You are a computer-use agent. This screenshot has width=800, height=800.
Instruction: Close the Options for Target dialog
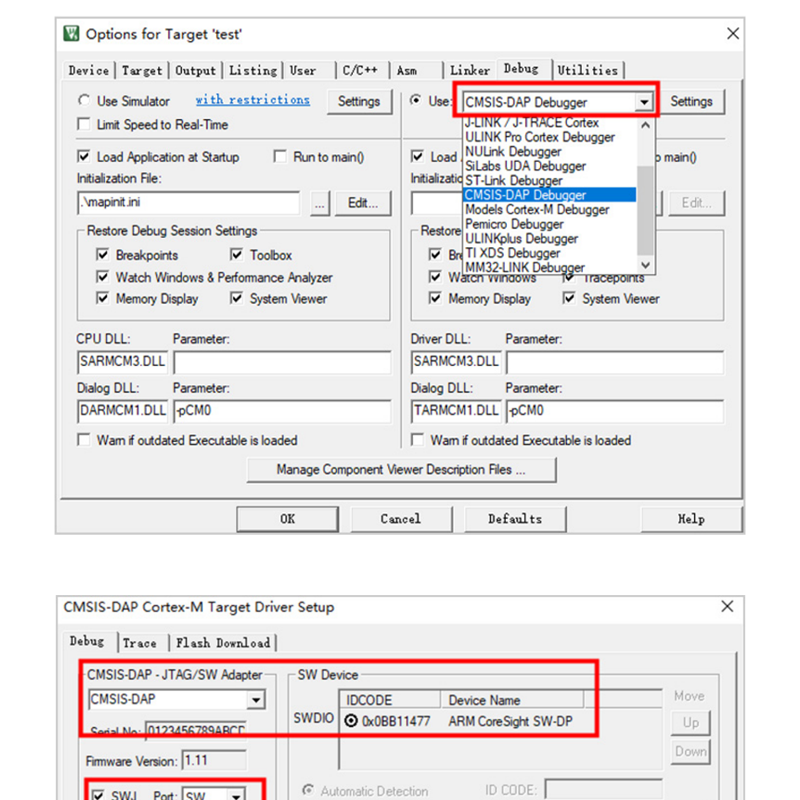click(732, 34)
